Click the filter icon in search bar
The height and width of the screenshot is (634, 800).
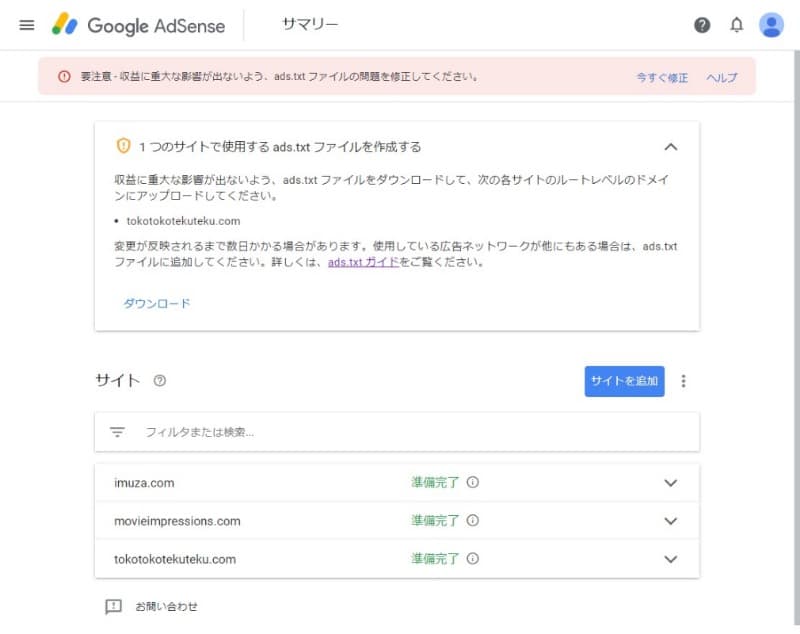(117, 432)
